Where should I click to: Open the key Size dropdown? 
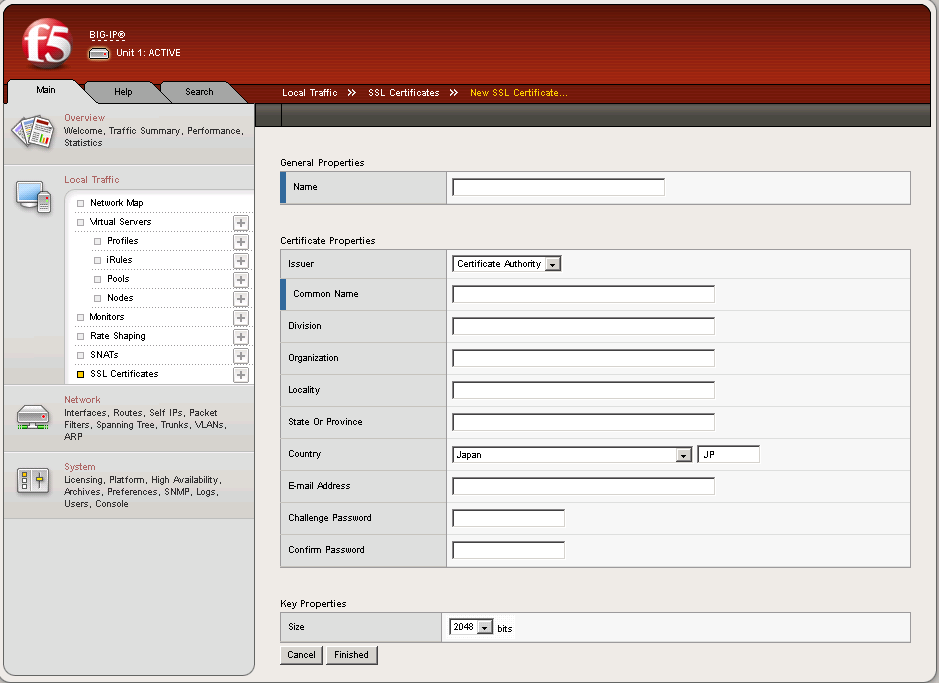[x=472, y=627]
